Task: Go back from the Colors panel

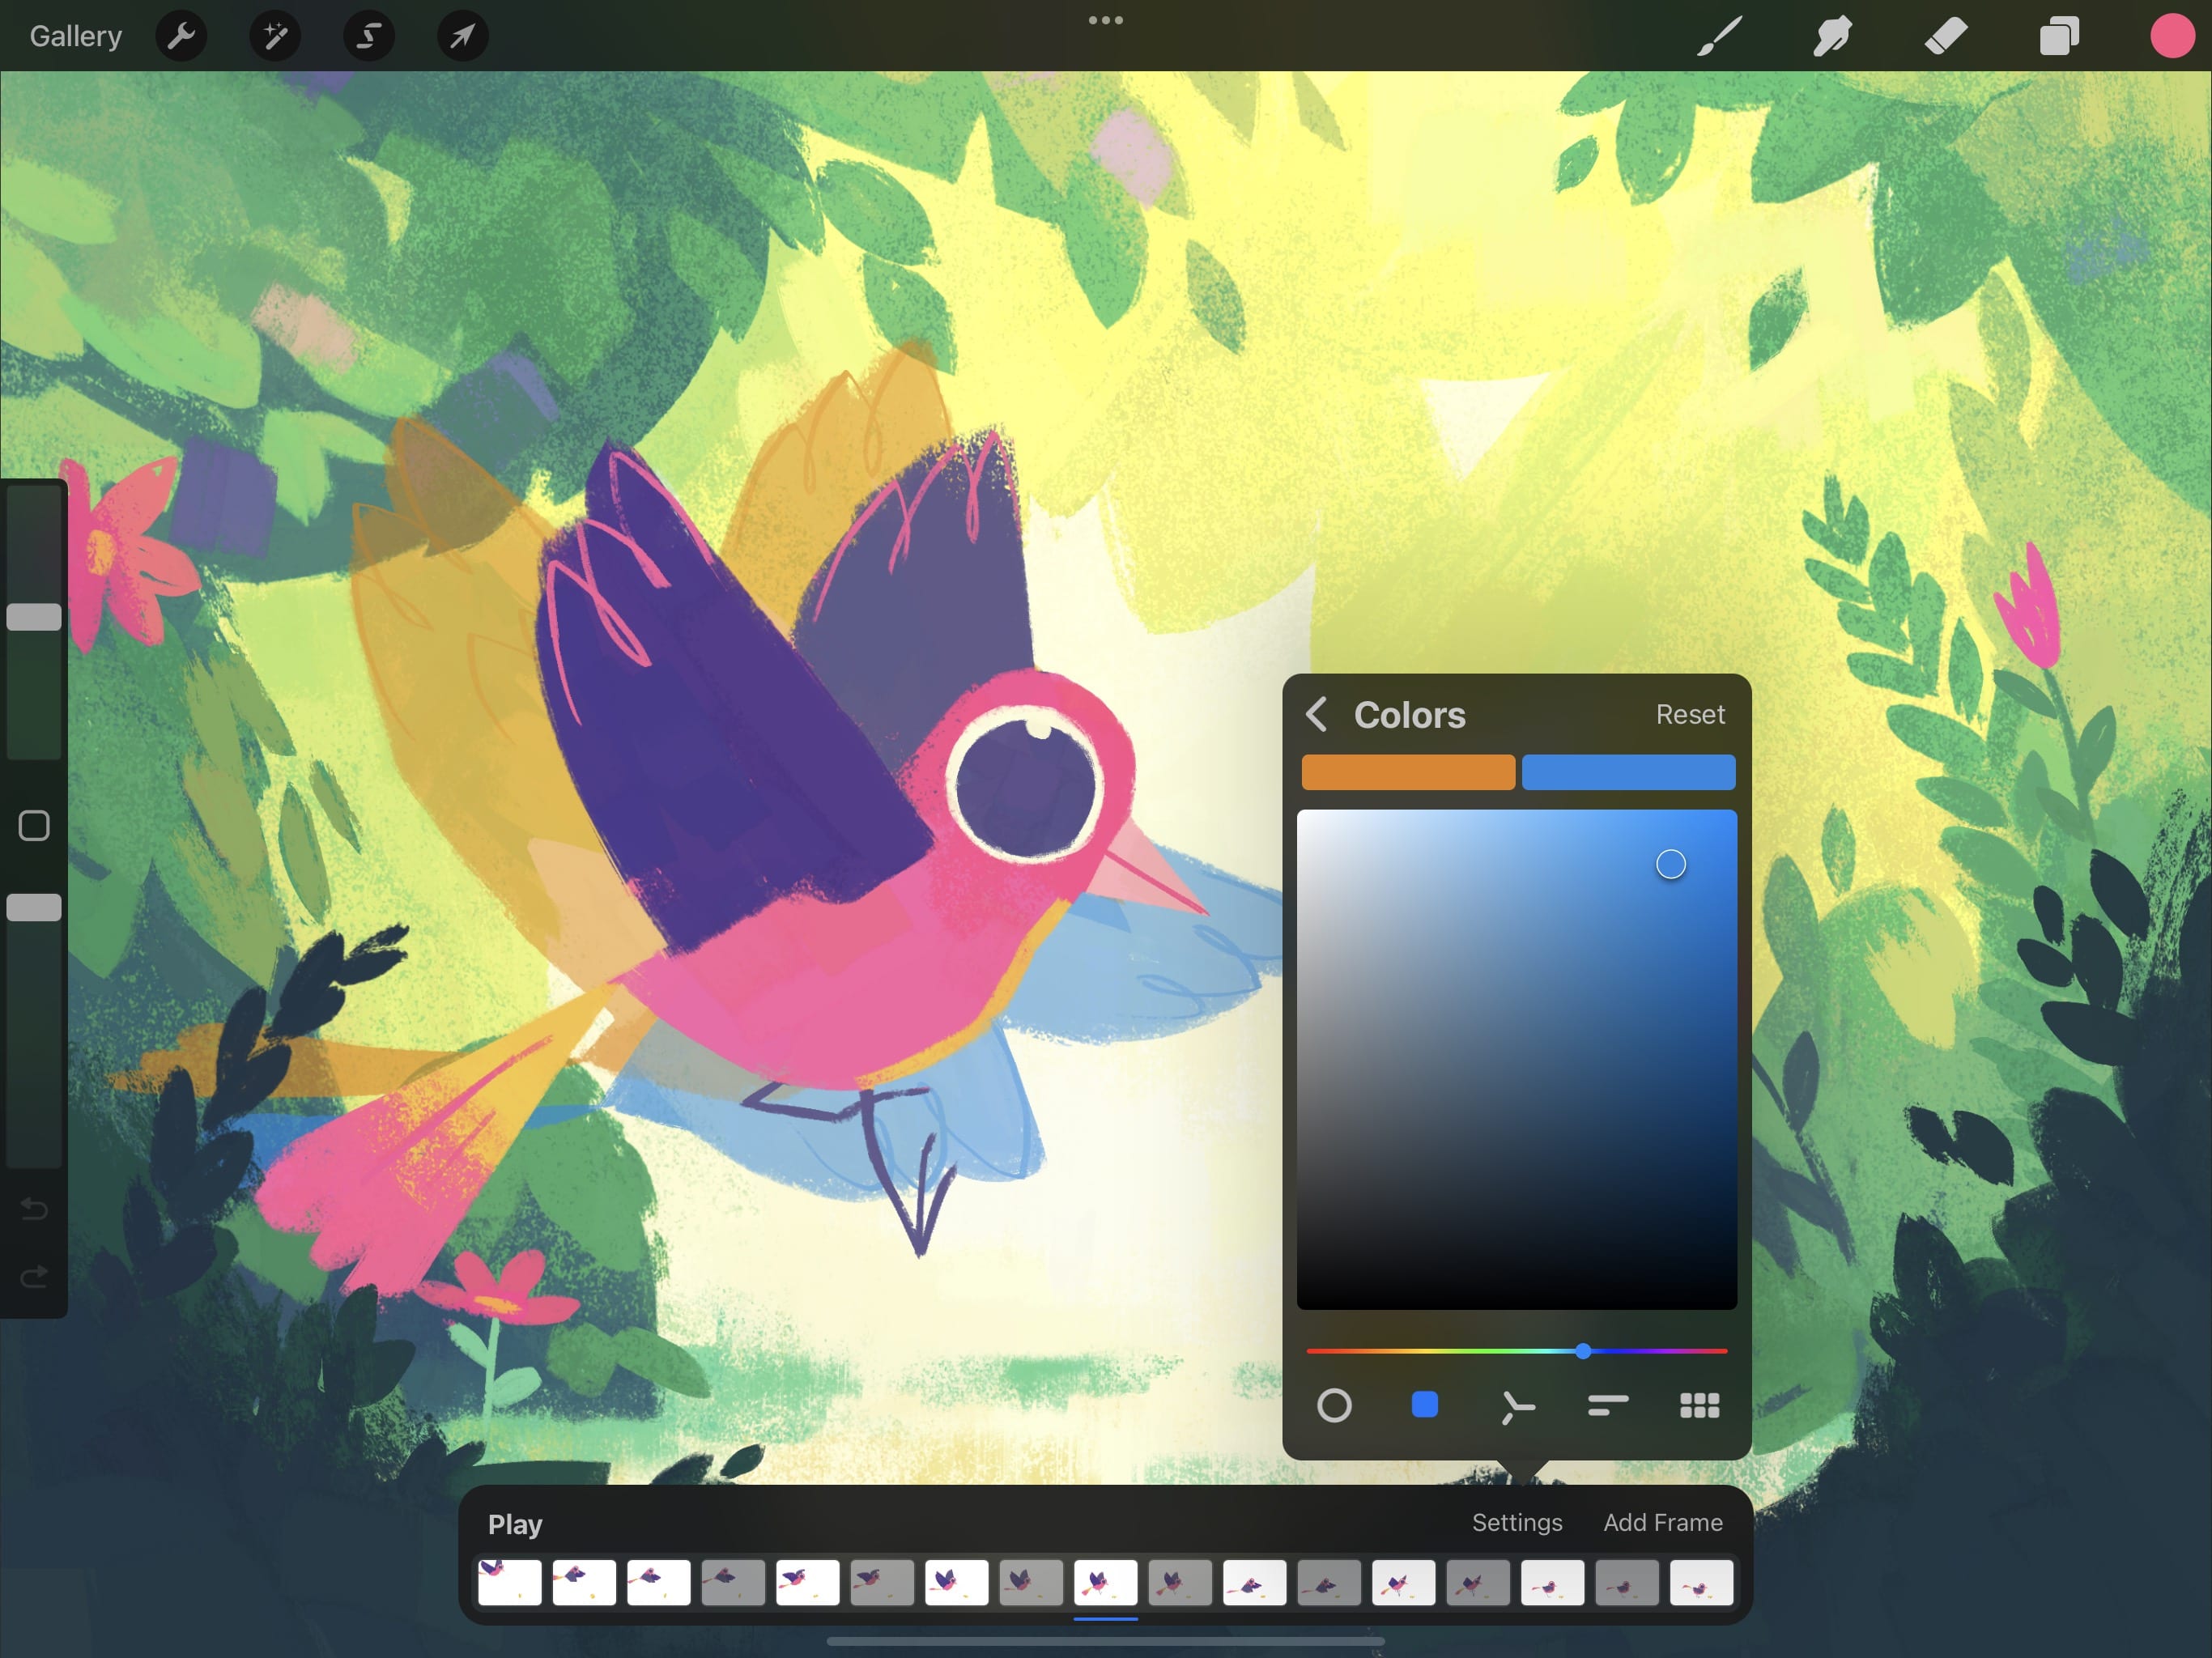Action: tap(1317, 714)
